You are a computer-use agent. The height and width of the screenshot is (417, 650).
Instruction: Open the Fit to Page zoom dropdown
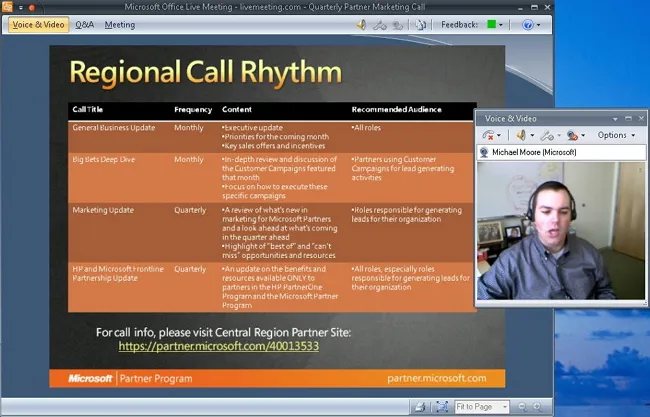point(482,407)
